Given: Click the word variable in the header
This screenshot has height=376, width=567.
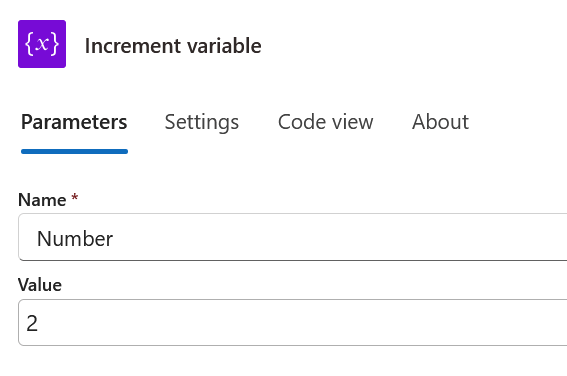Looking at the screenshot, I should (x=224, y=46).
